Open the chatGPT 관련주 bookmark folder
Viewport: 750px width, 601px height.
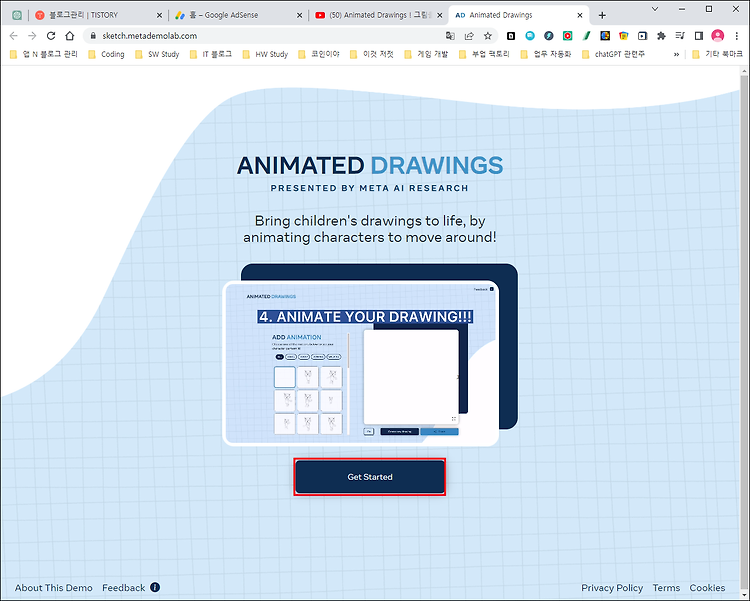pyautogui.click(x=613, y=55)
